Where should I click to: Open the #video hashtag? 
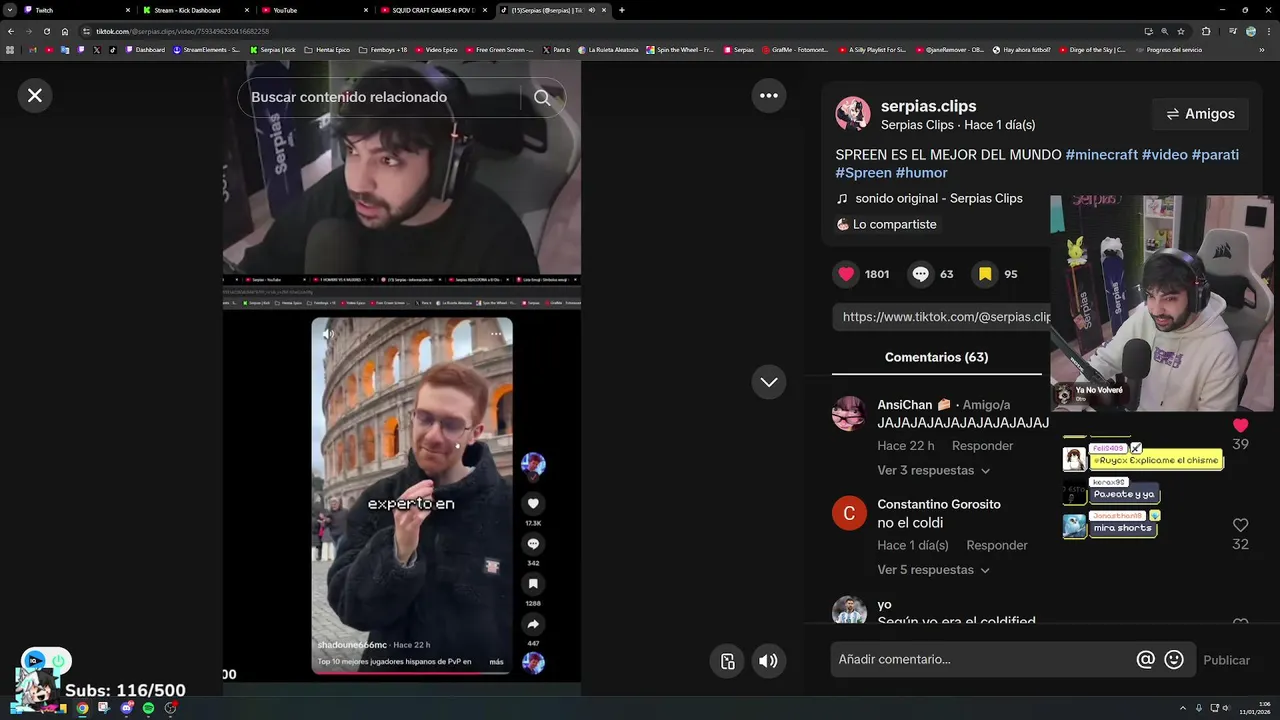click(x=1164, y=155)
